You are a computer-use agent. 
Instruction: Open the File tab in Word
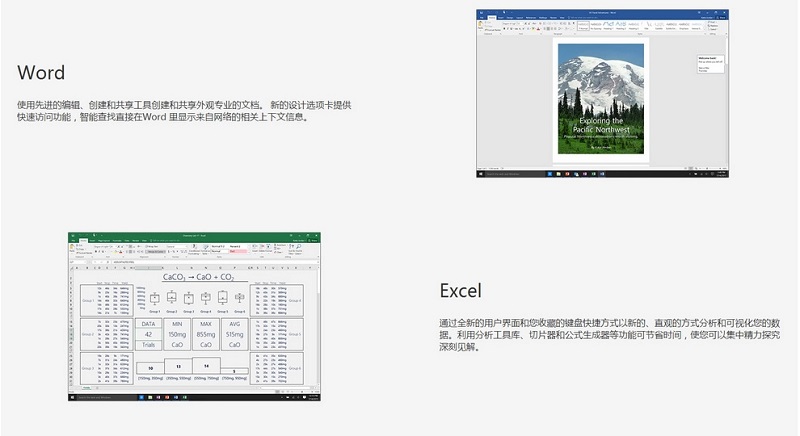point(481,17)
